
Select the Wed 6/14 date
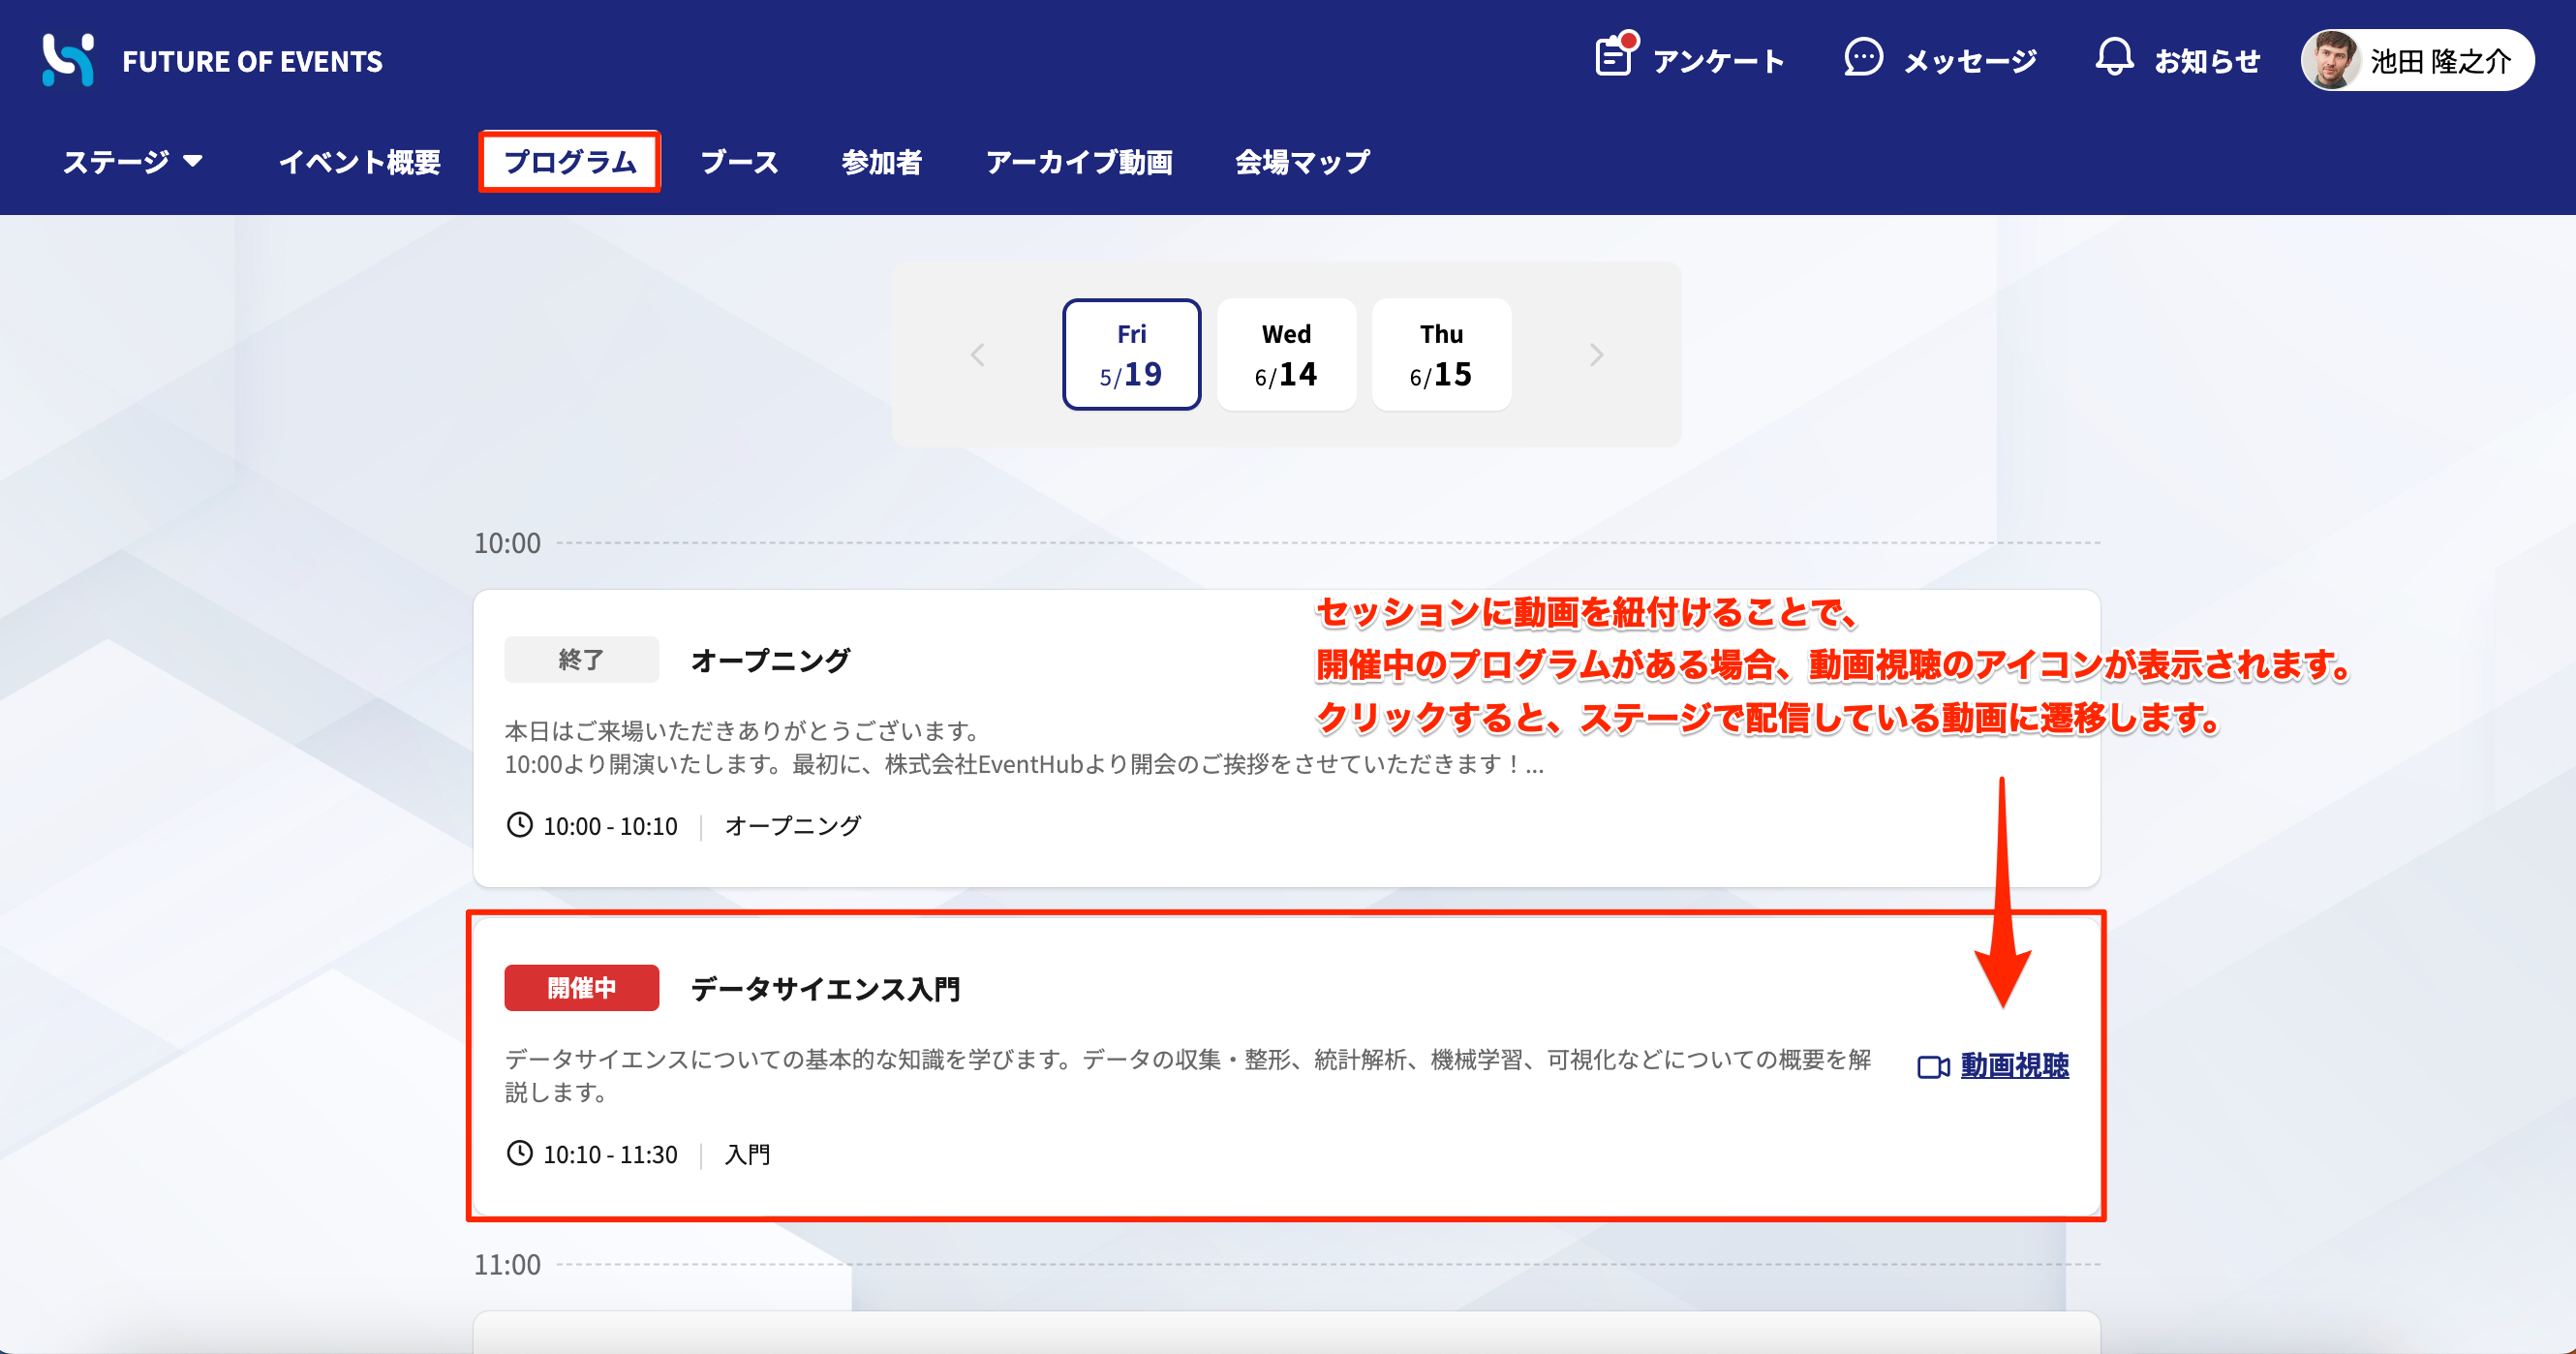tap(1286, 354)
